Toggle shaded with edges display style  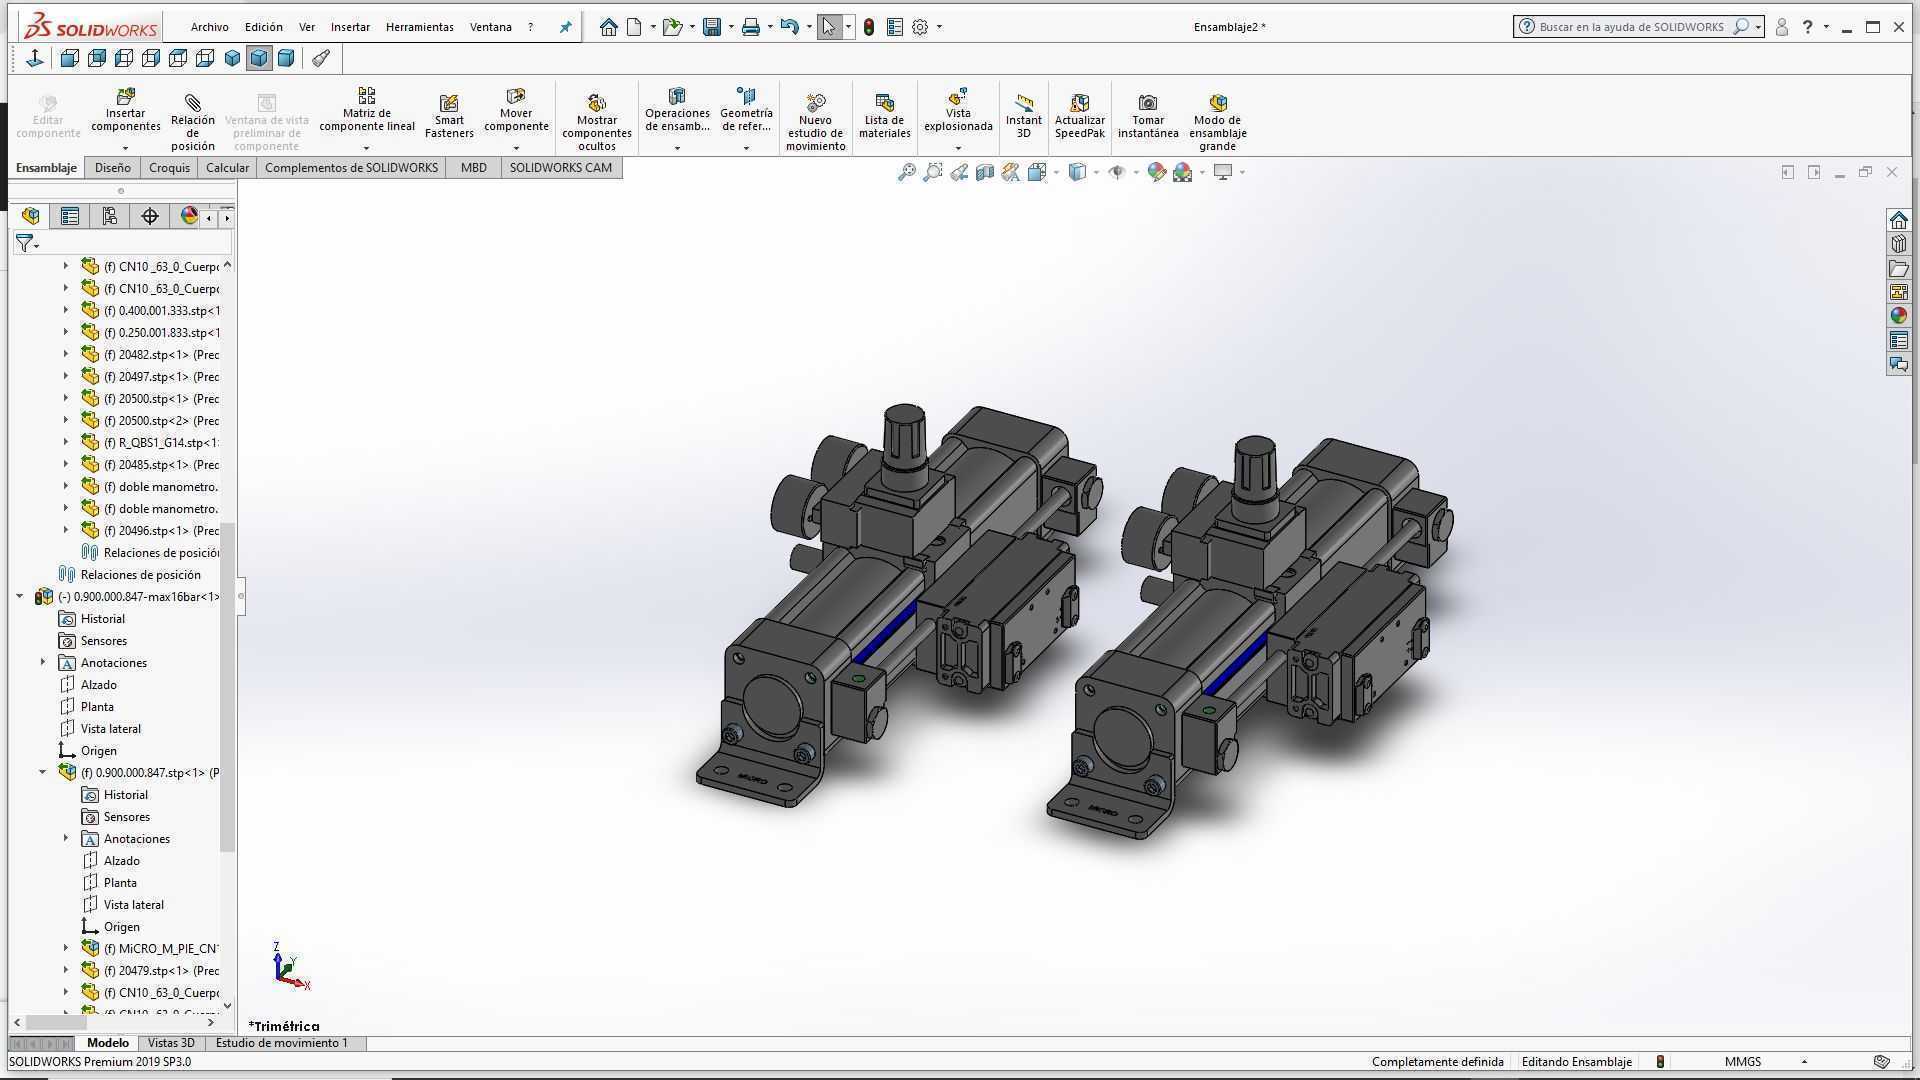tap(259, 58)
